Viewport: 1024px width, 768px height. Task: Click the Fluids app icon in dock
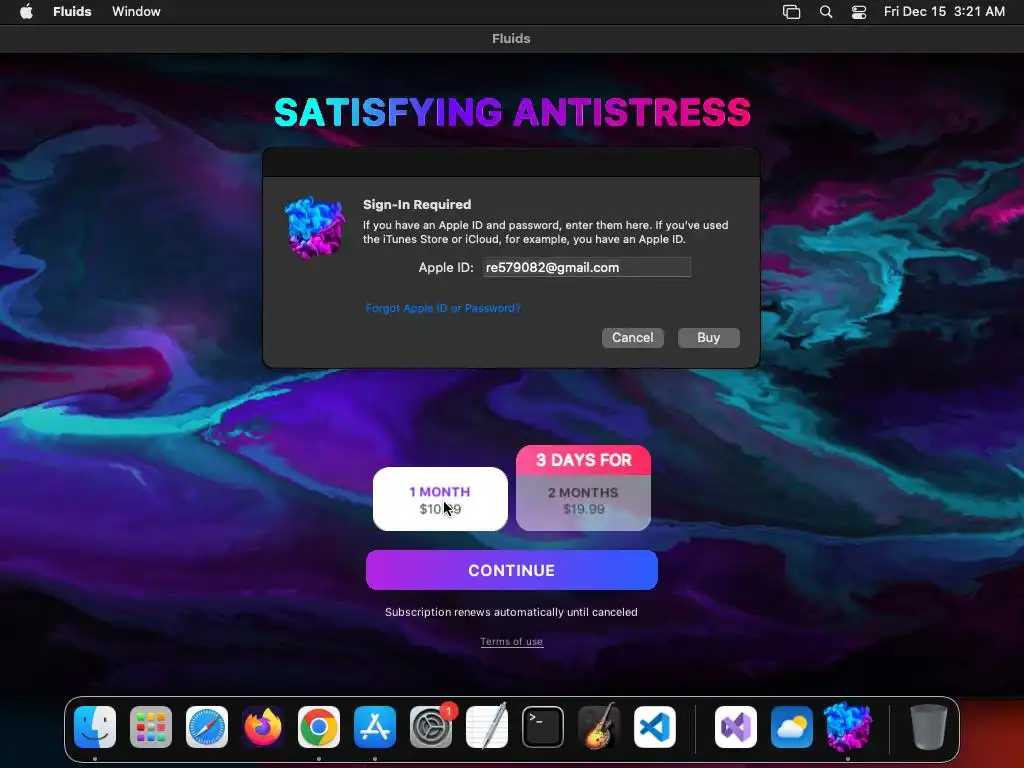[x=848, y=727]
